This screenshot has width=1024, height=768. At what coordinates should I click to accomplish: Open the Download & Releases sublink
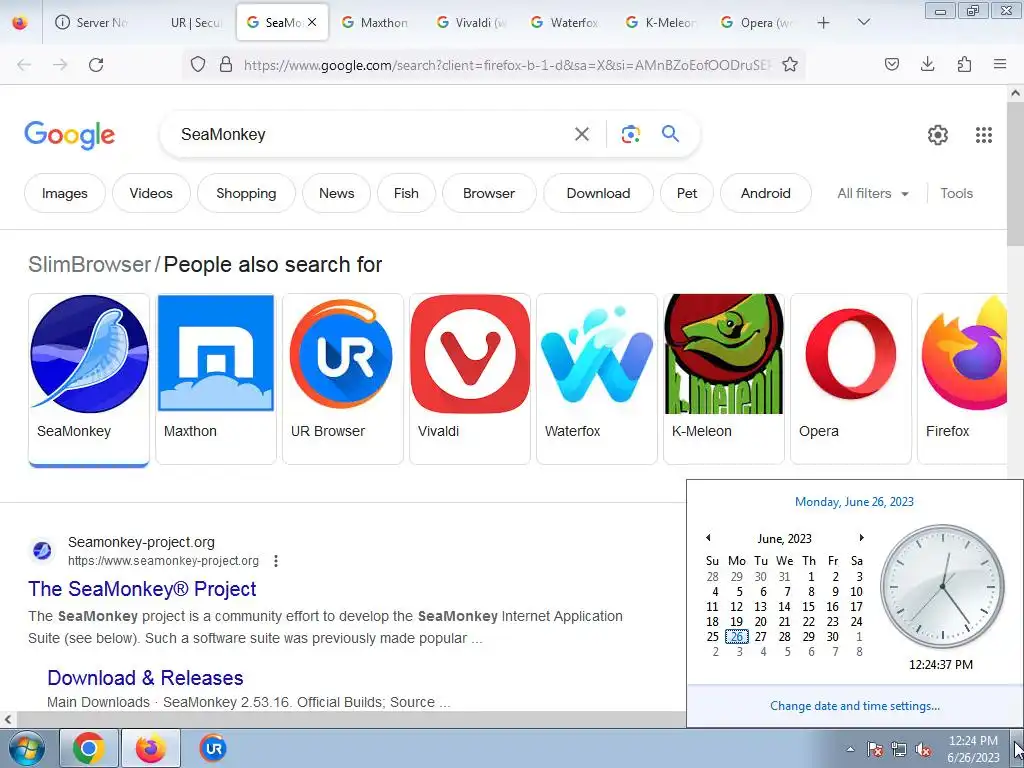[x=145, y=678]
